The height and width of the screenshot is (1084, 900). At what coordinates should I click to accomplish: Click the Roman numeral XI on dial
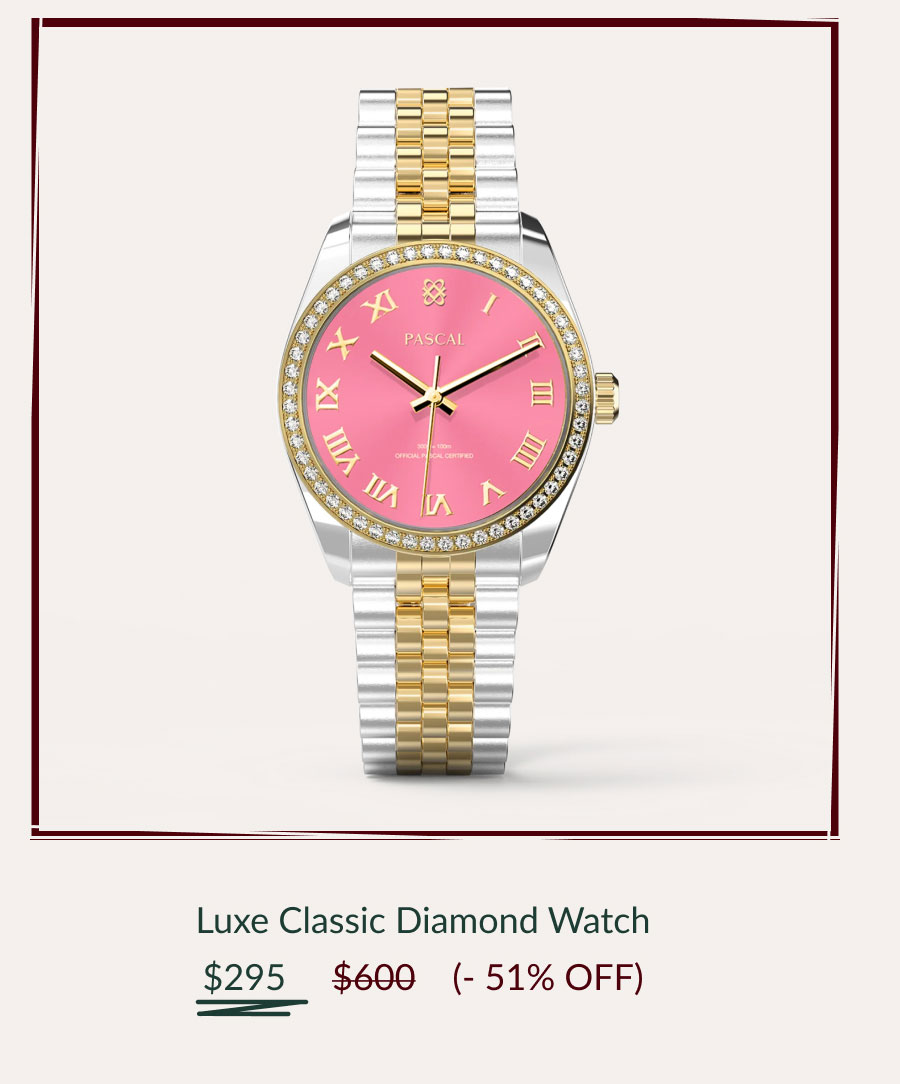point(381,304)
